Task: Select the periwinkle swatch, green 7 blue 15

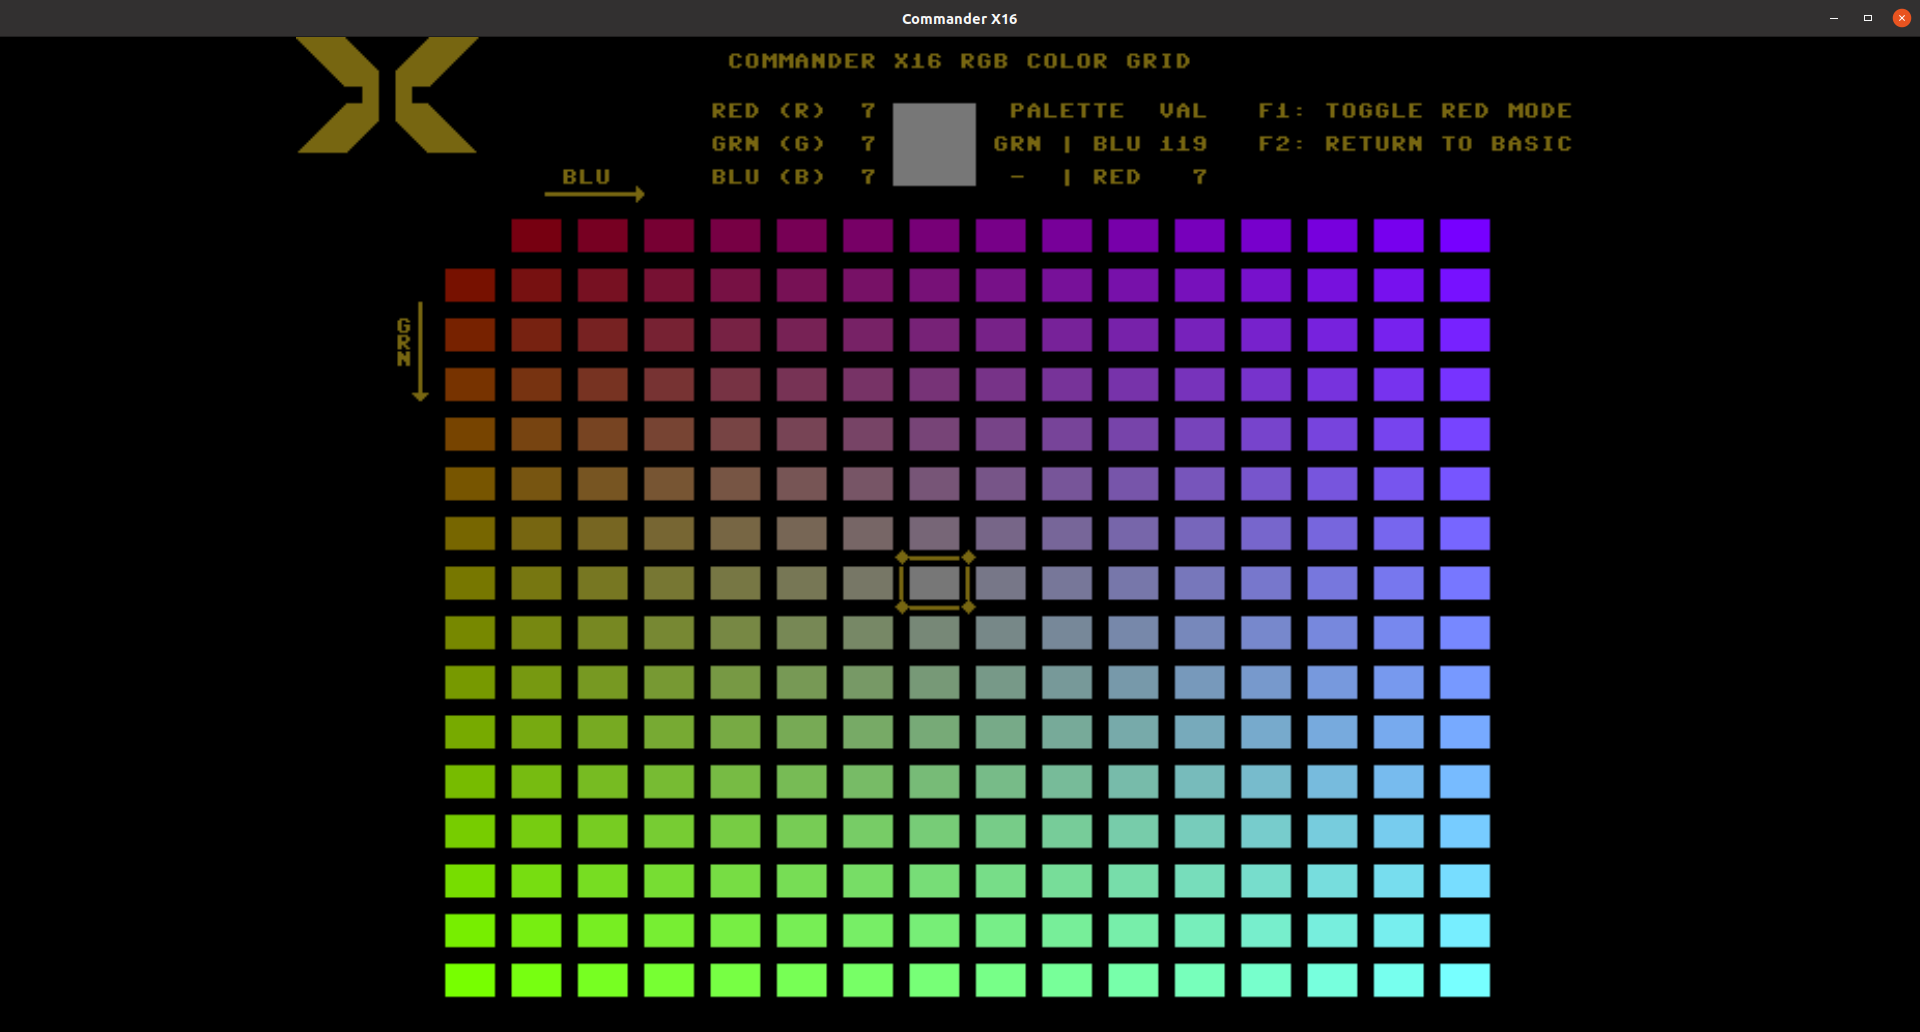Action: (1465, 583)
